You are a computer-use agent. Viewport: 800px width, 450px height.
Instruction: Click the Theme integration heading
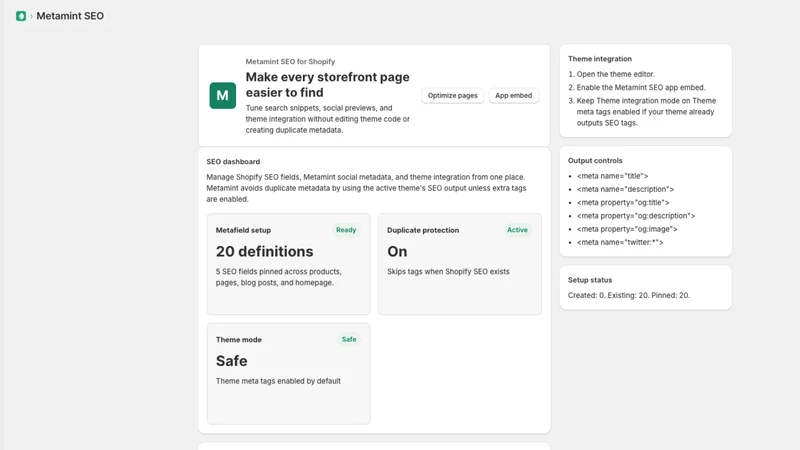pyautogui.click(x=599, y=59)
